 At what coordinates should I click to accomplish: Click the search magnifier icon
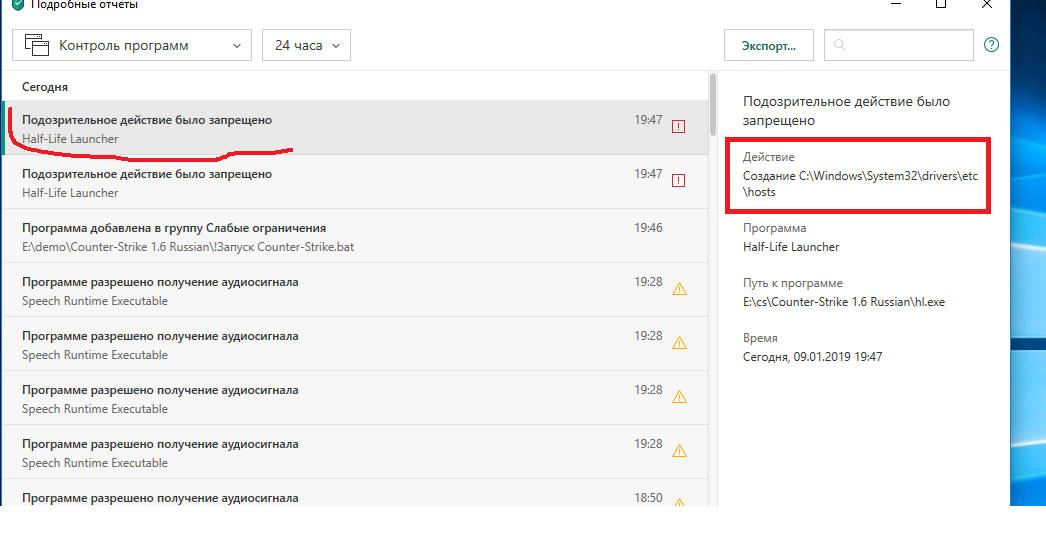(x=840, y=45)
